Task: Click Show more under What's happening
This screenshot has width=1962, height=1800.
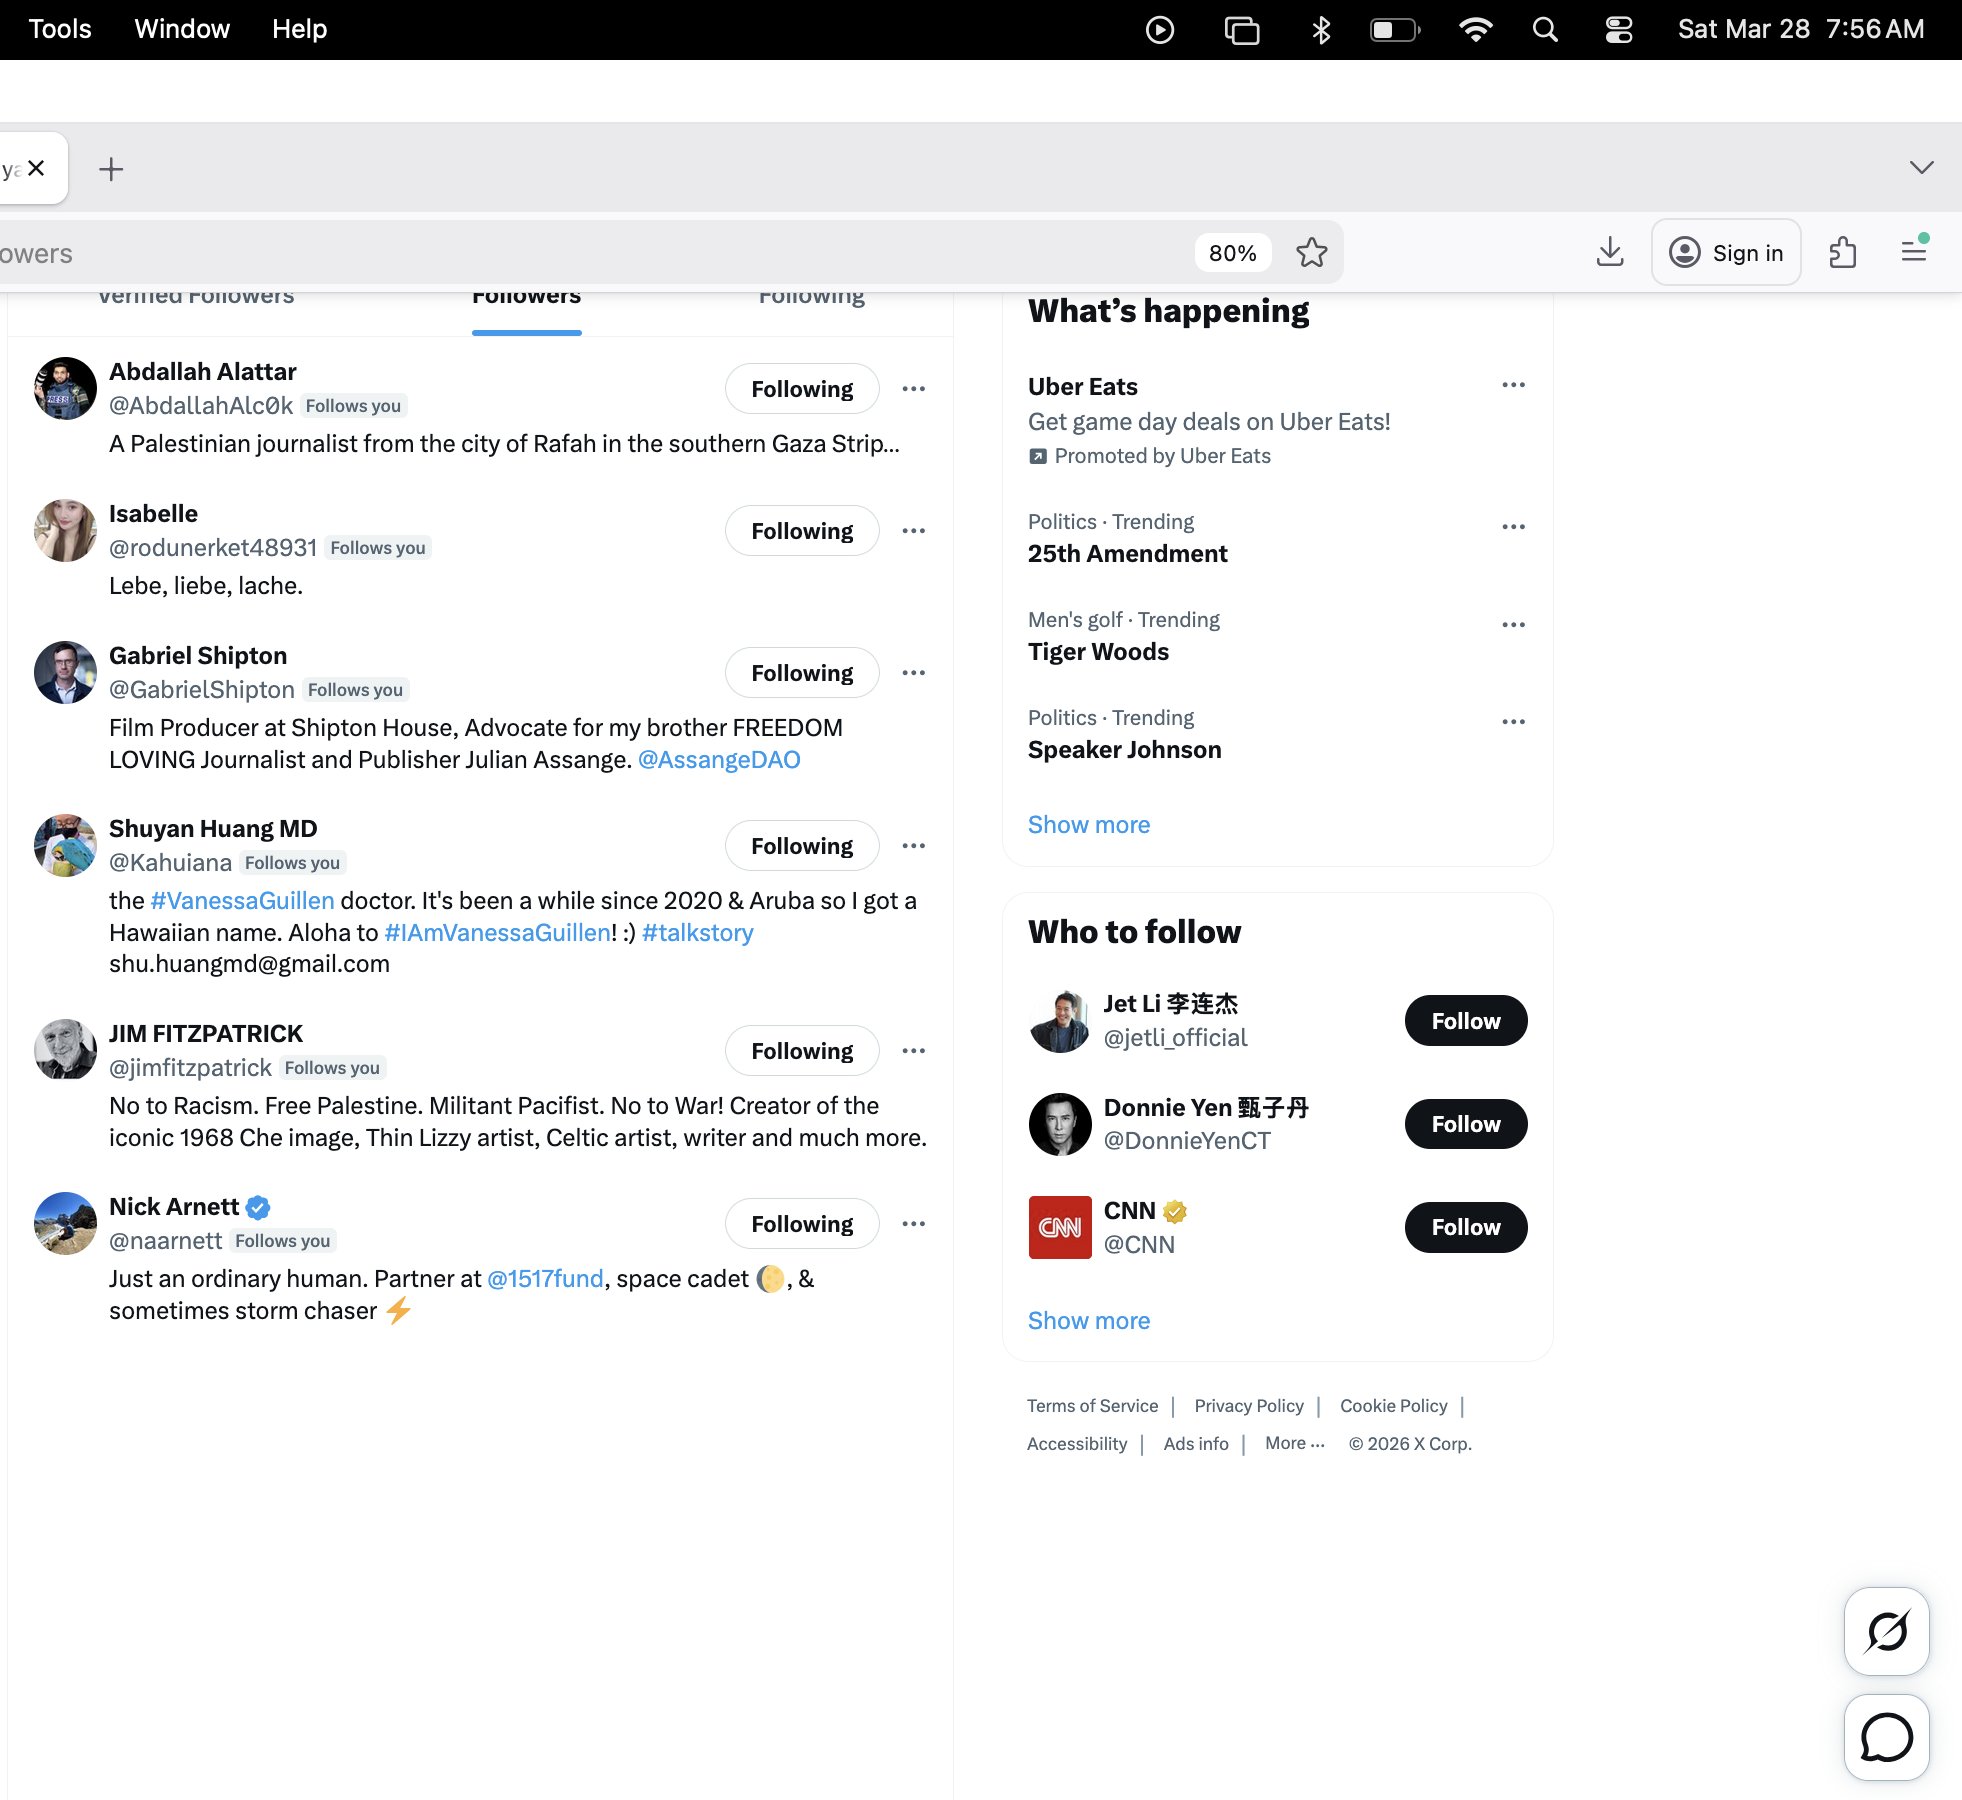Action: [1088, 824]
